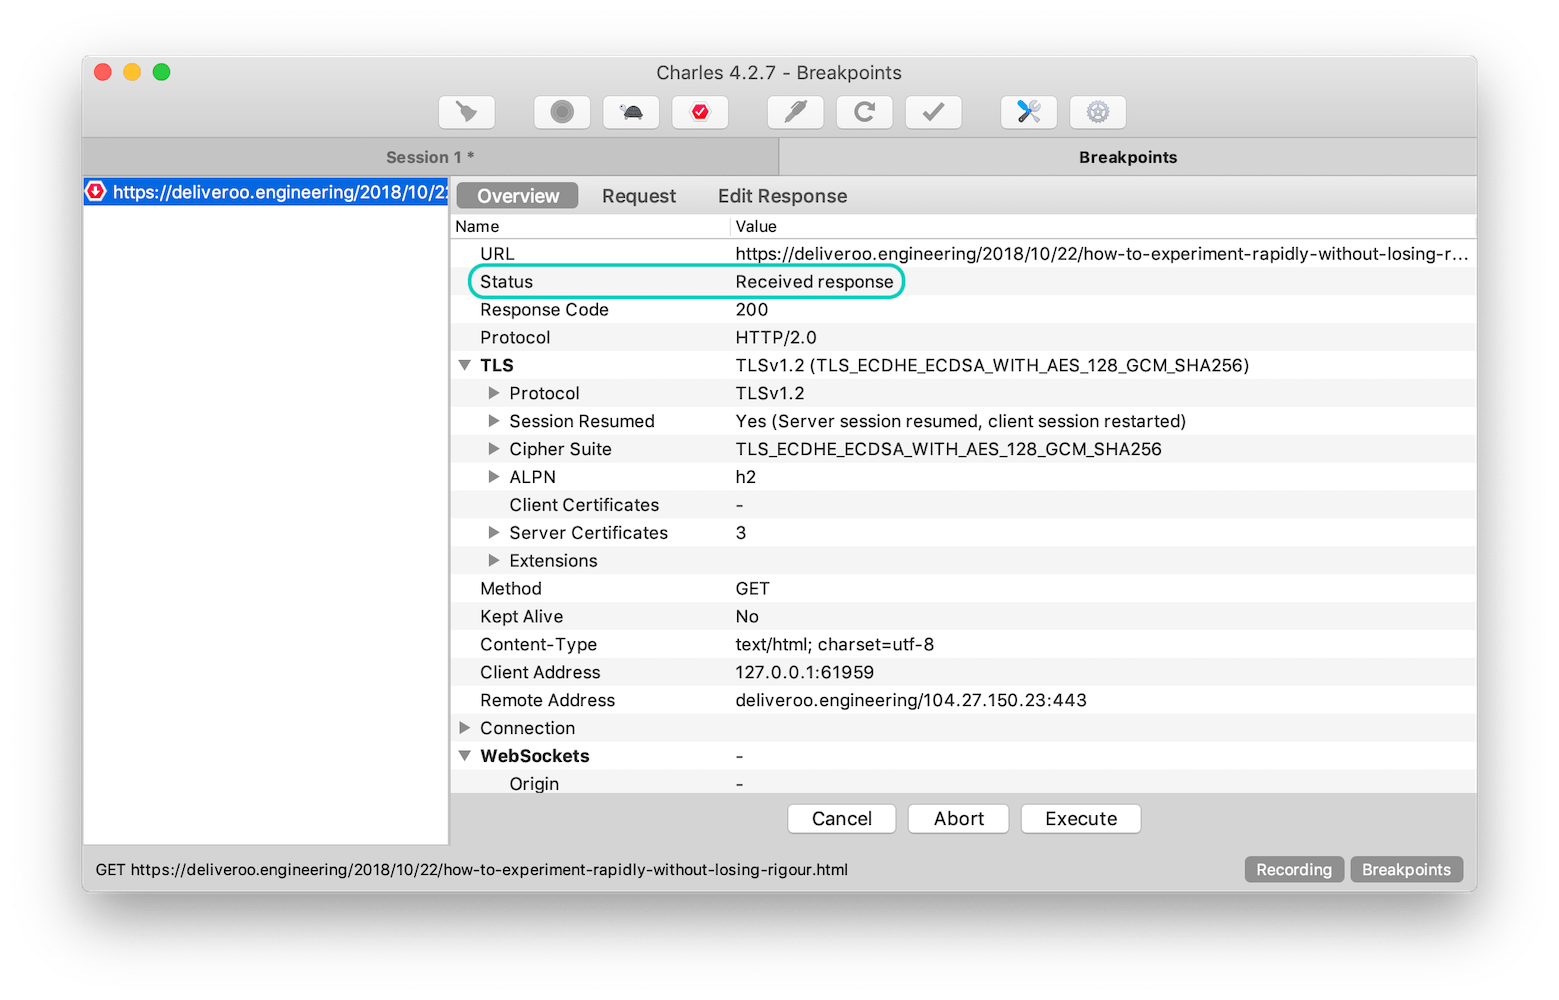The width and height of the screenshot is (1559, 1000).
Task: Expand the TLS Protocol row
Action: (493, 393)
